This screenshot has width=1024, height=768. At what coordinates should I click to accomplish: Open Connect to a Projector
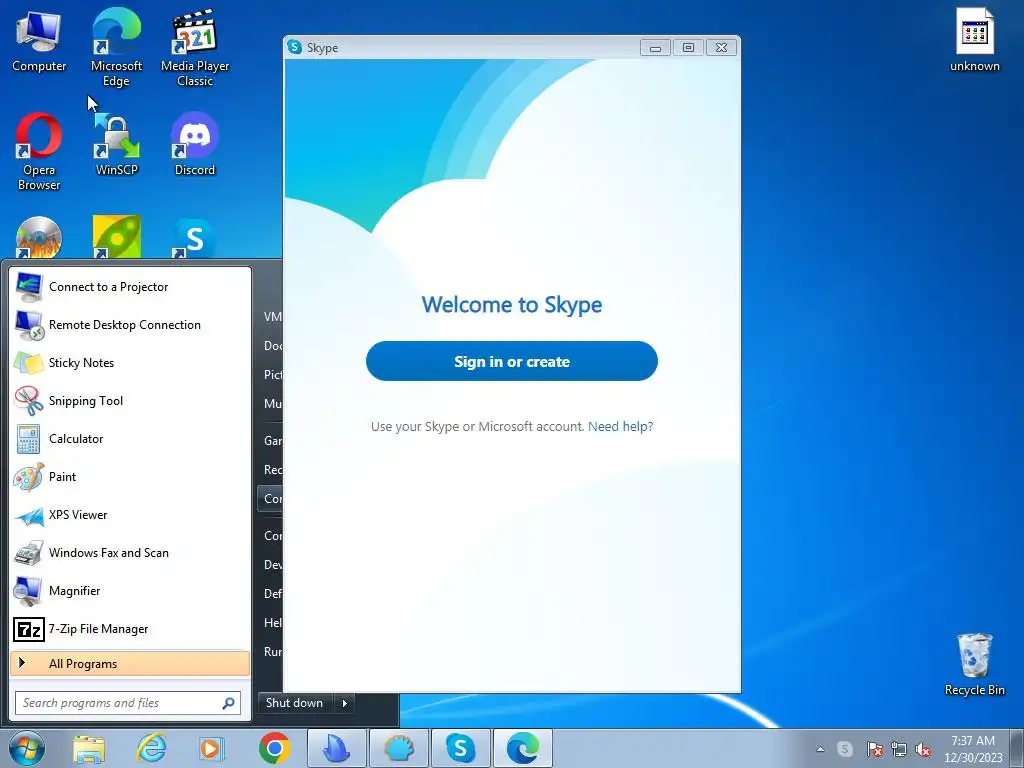[x=130, y=287]
